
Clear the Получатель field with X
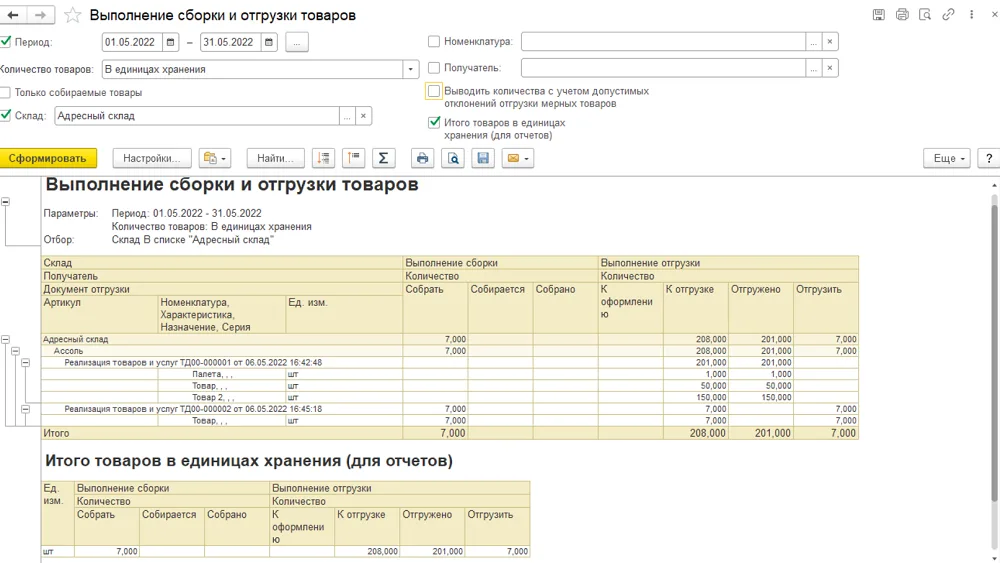tap(830, 68)
